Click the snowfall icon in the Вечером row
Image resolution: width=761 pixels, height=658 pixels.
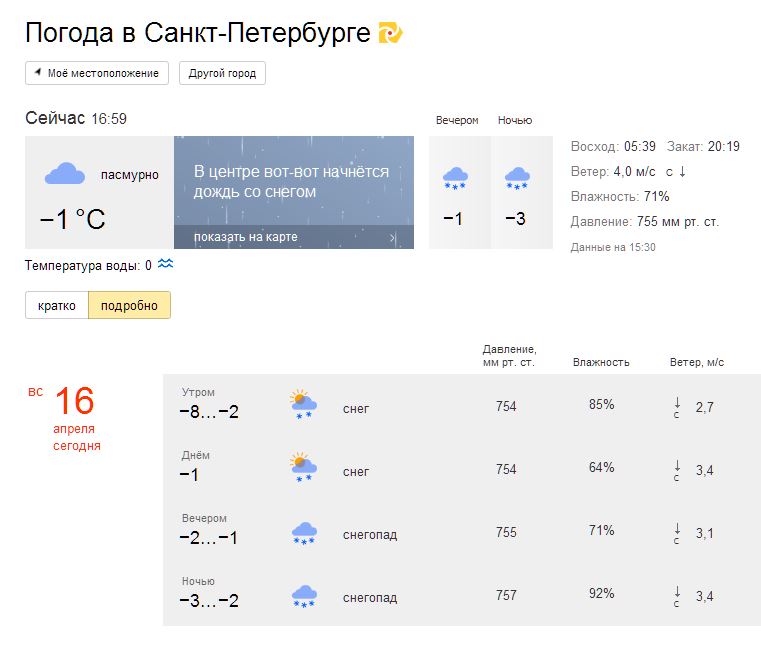304,533
